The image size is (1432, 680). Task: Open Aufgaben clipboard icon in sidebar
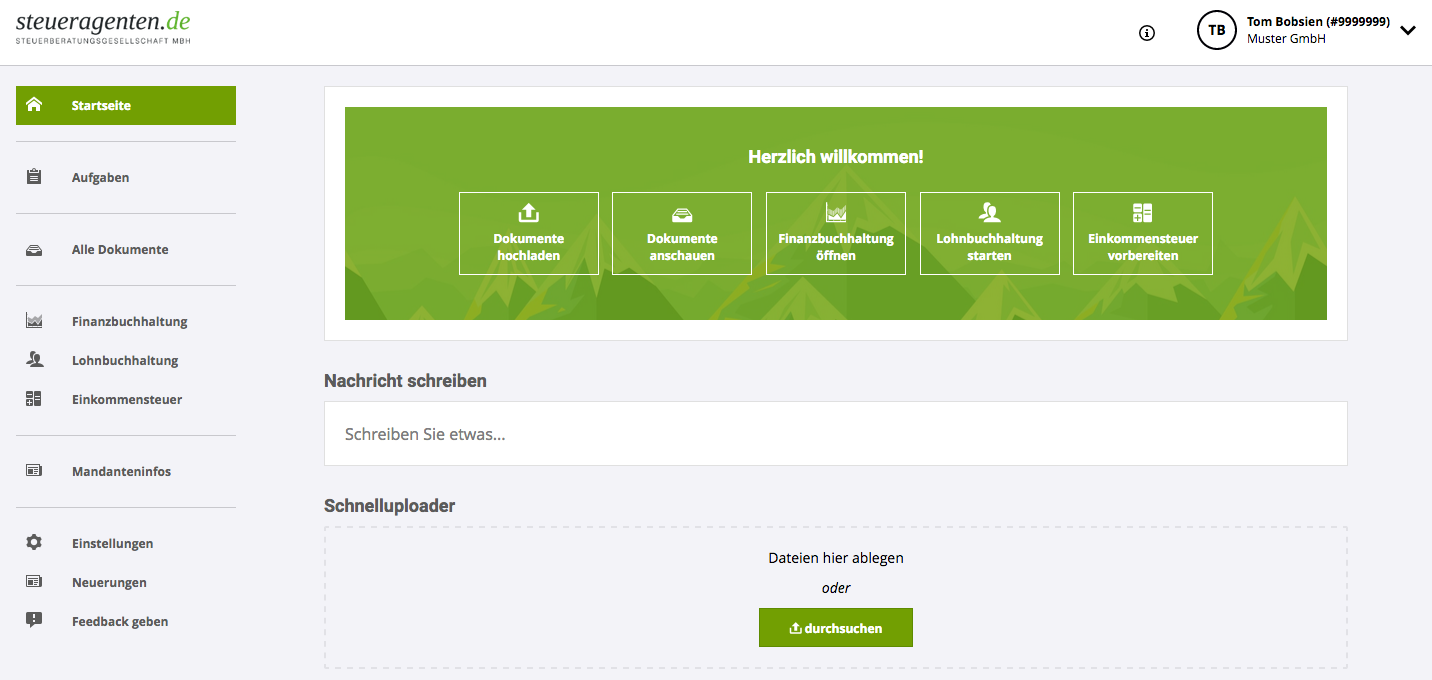34,177
